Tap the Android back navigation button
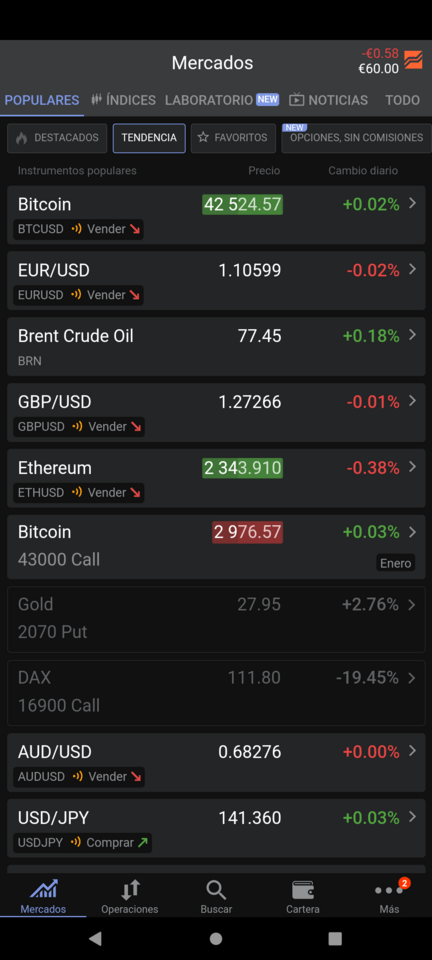This screenshot has height=960, width=432. click(95, 939)
